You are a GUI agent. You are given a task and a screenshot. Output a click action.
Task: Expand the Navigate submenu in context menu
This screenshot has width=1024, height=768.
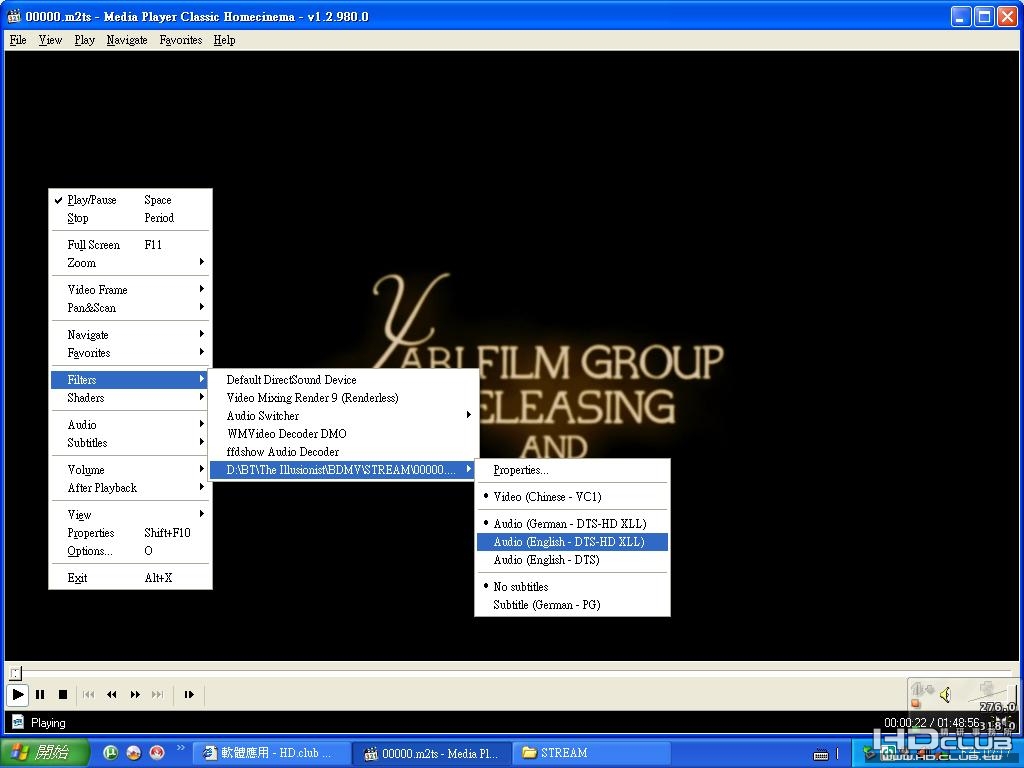[131, 335]
